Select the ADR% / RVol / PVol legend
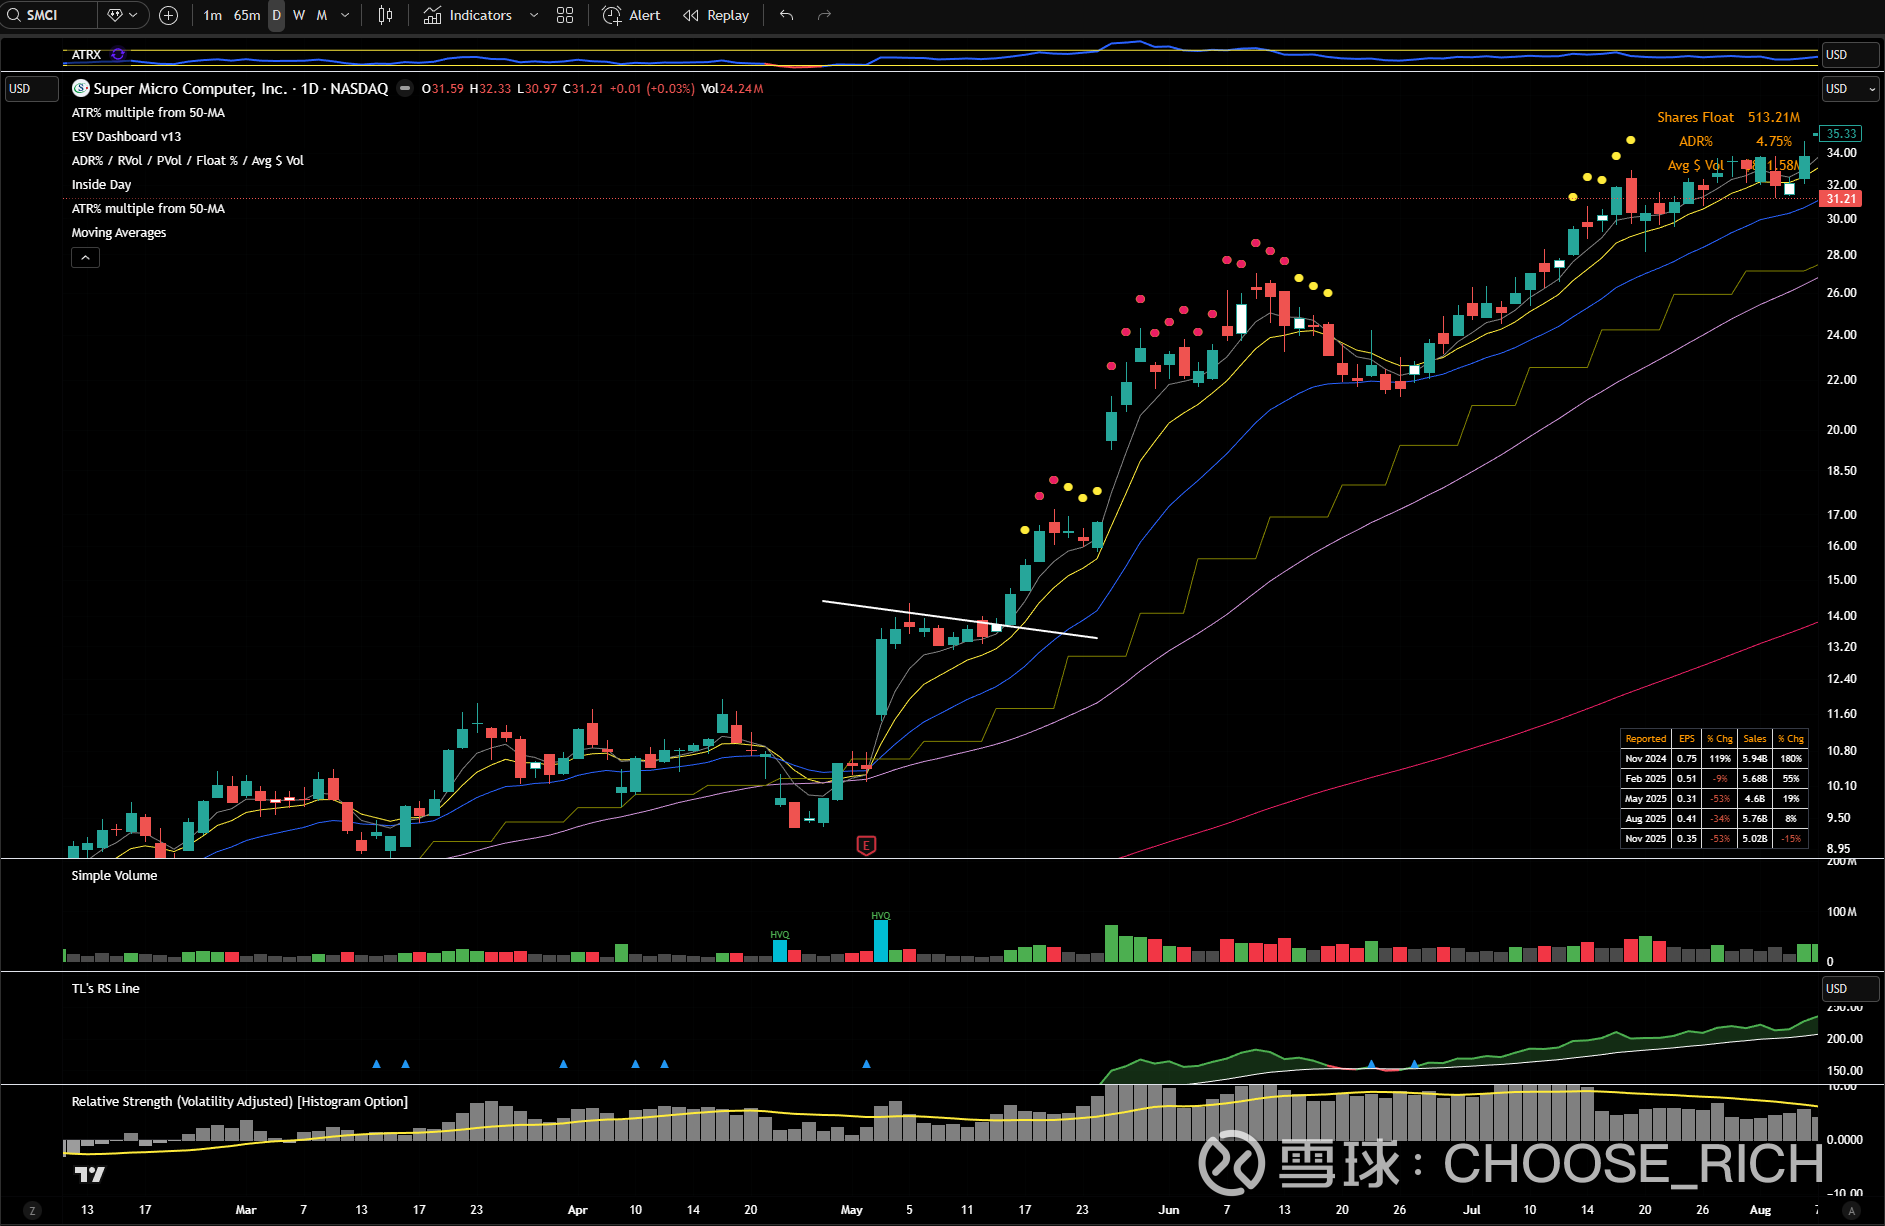The image size is (1885, 1226). click(187, 161)
